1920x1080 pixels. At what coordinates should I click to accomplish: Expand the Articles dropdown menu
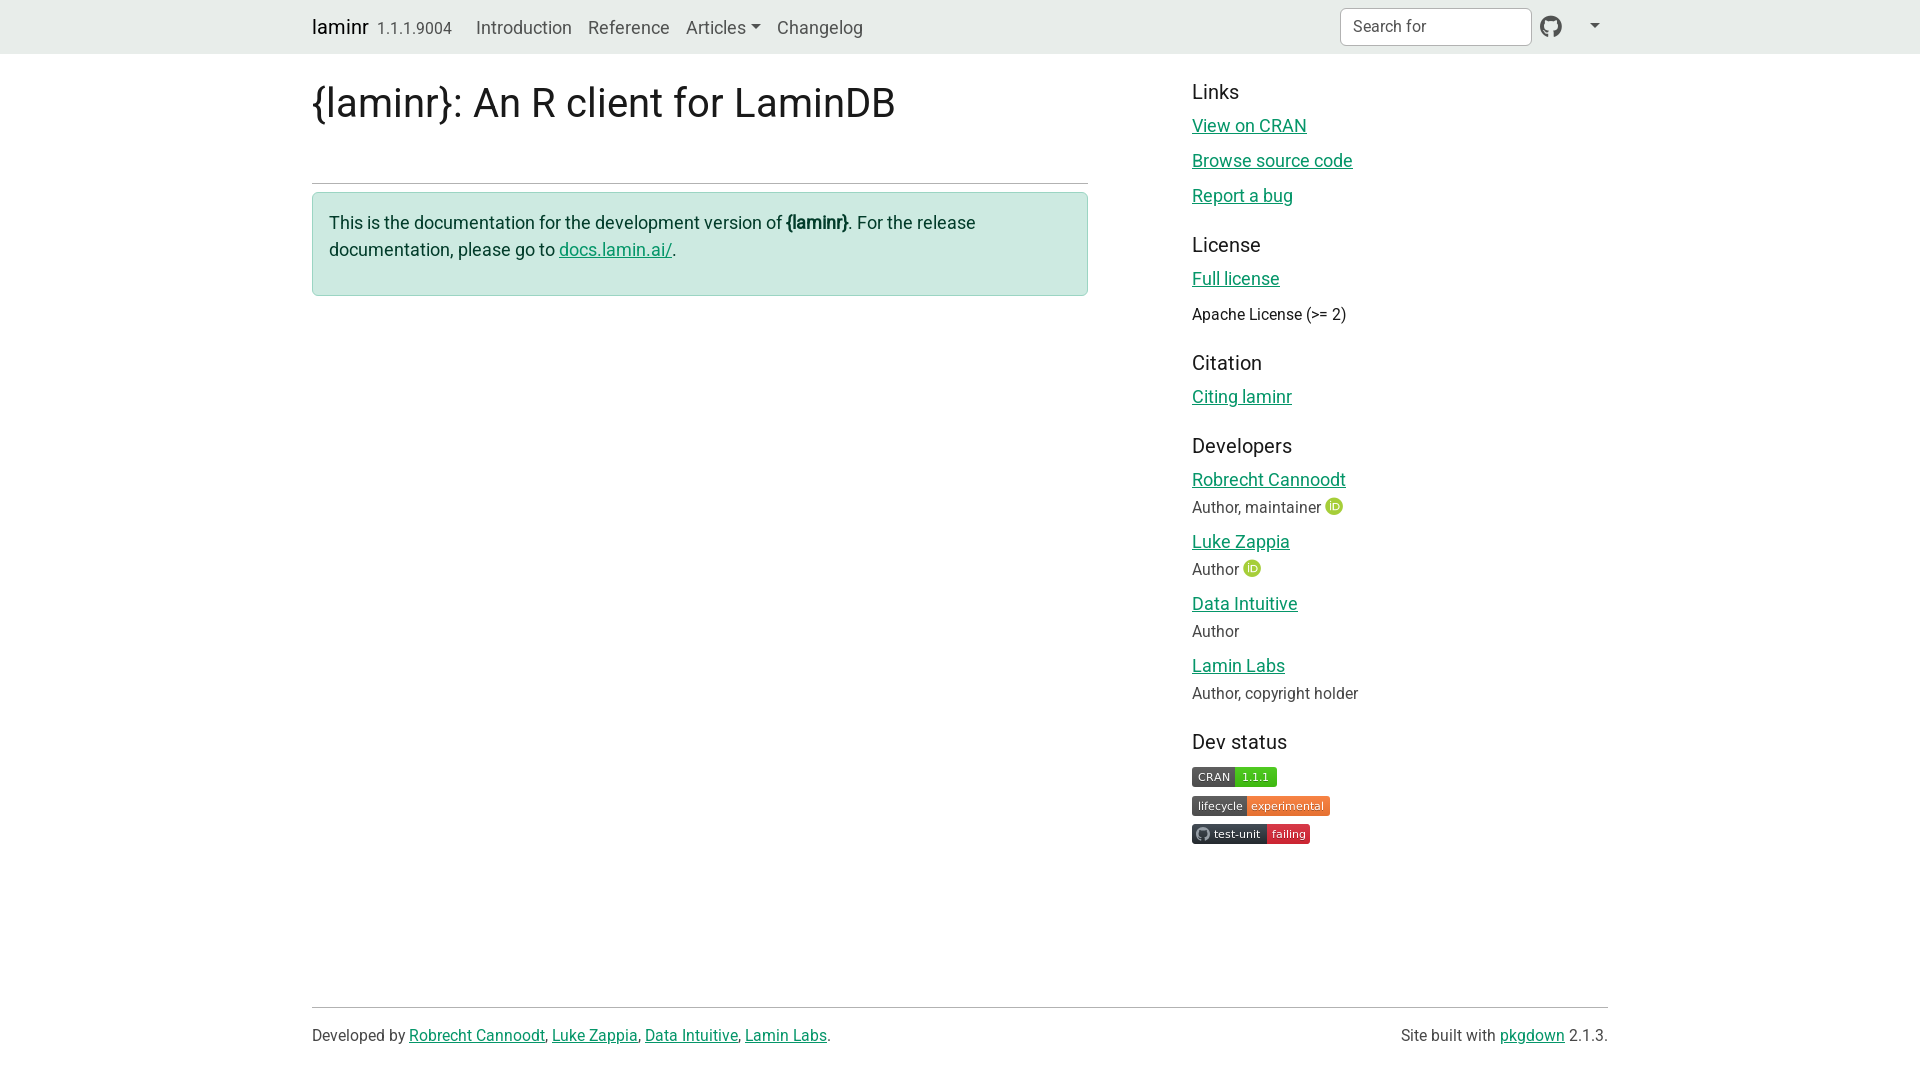[723, 28]
